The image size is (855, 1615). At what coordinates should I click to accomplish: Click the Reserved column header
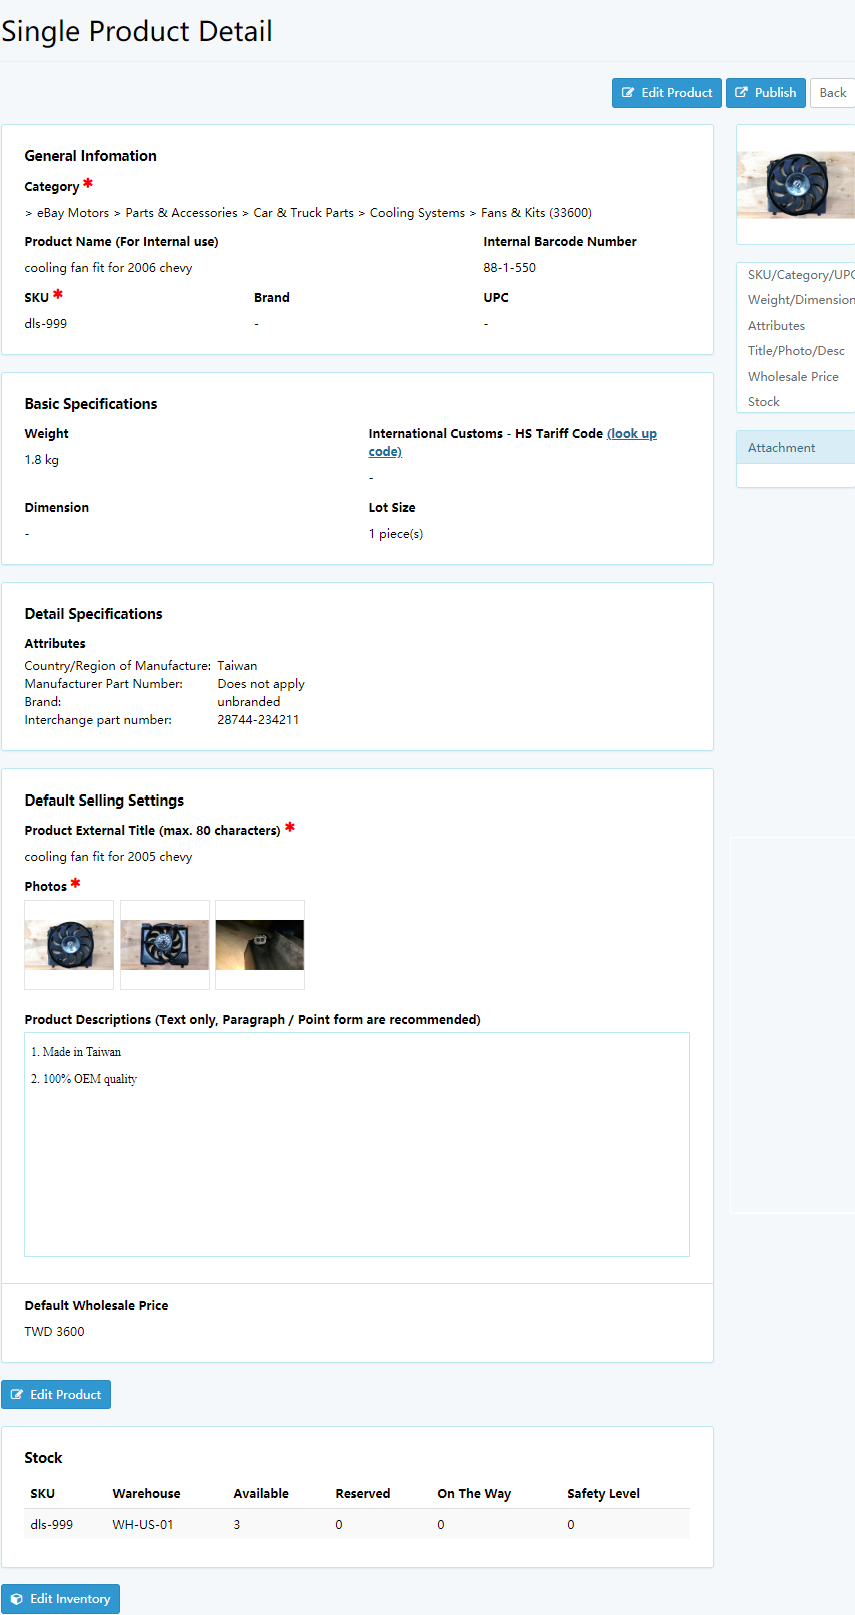coord(363,1493)
